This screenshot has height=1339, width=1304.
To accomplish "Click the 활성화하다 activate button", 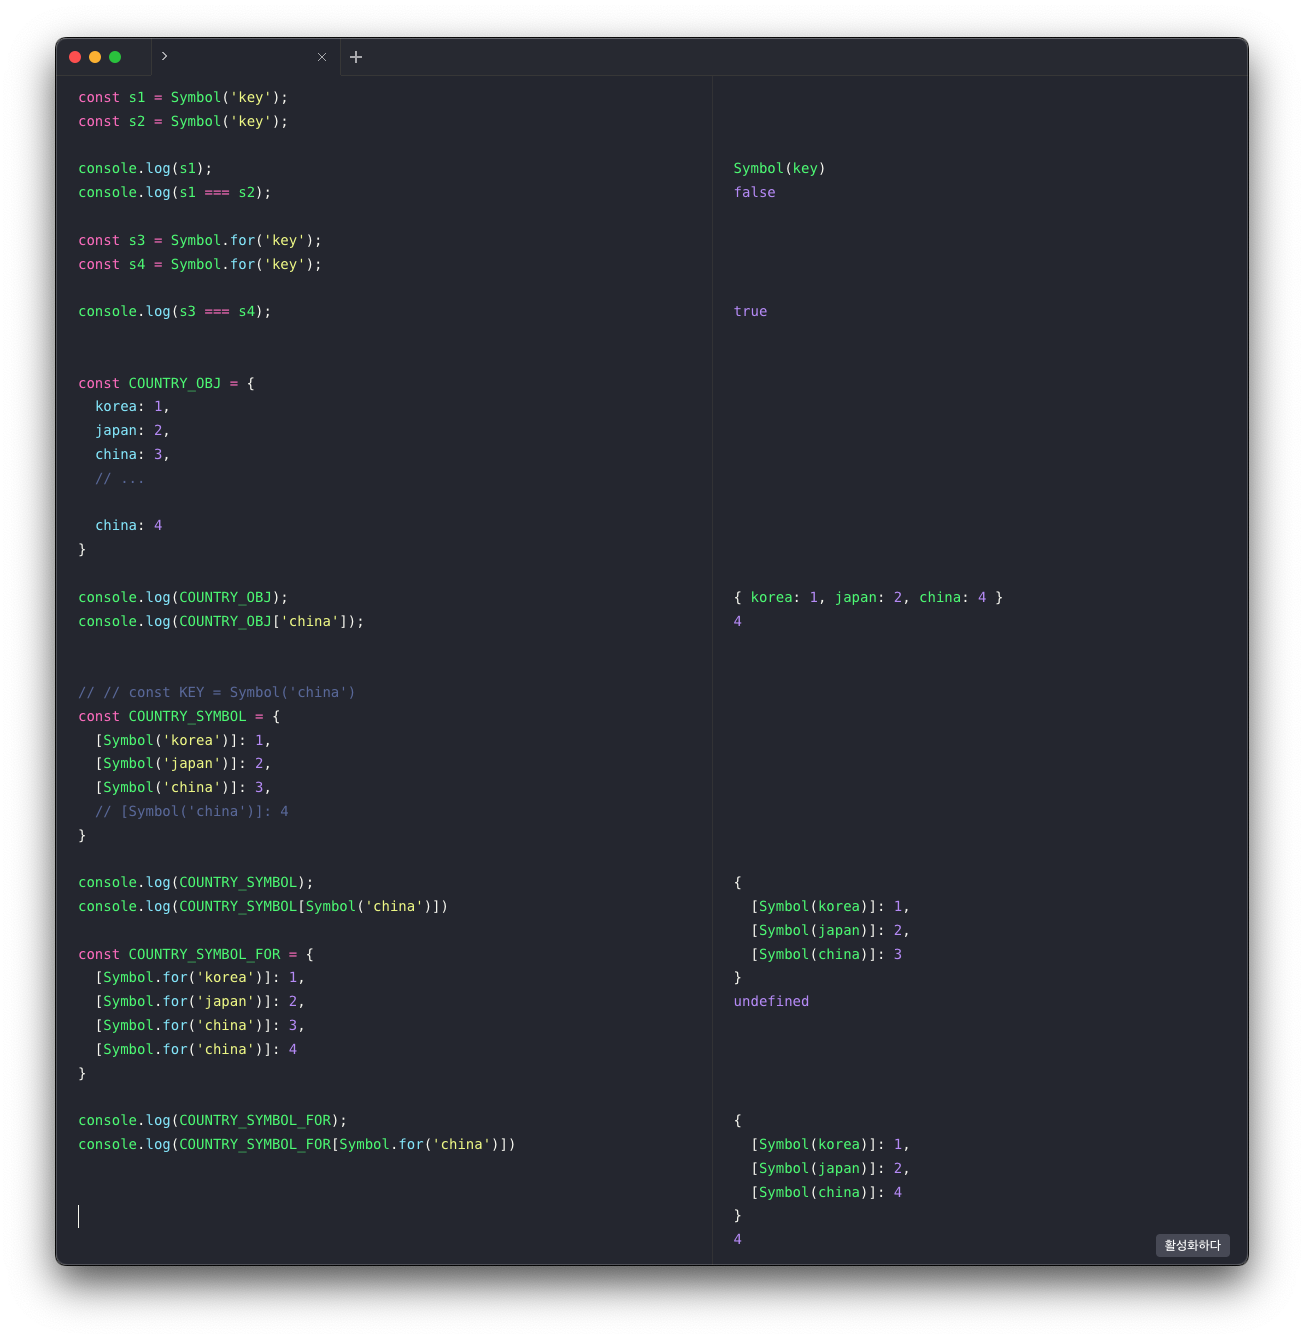I will (1192, 1245).
